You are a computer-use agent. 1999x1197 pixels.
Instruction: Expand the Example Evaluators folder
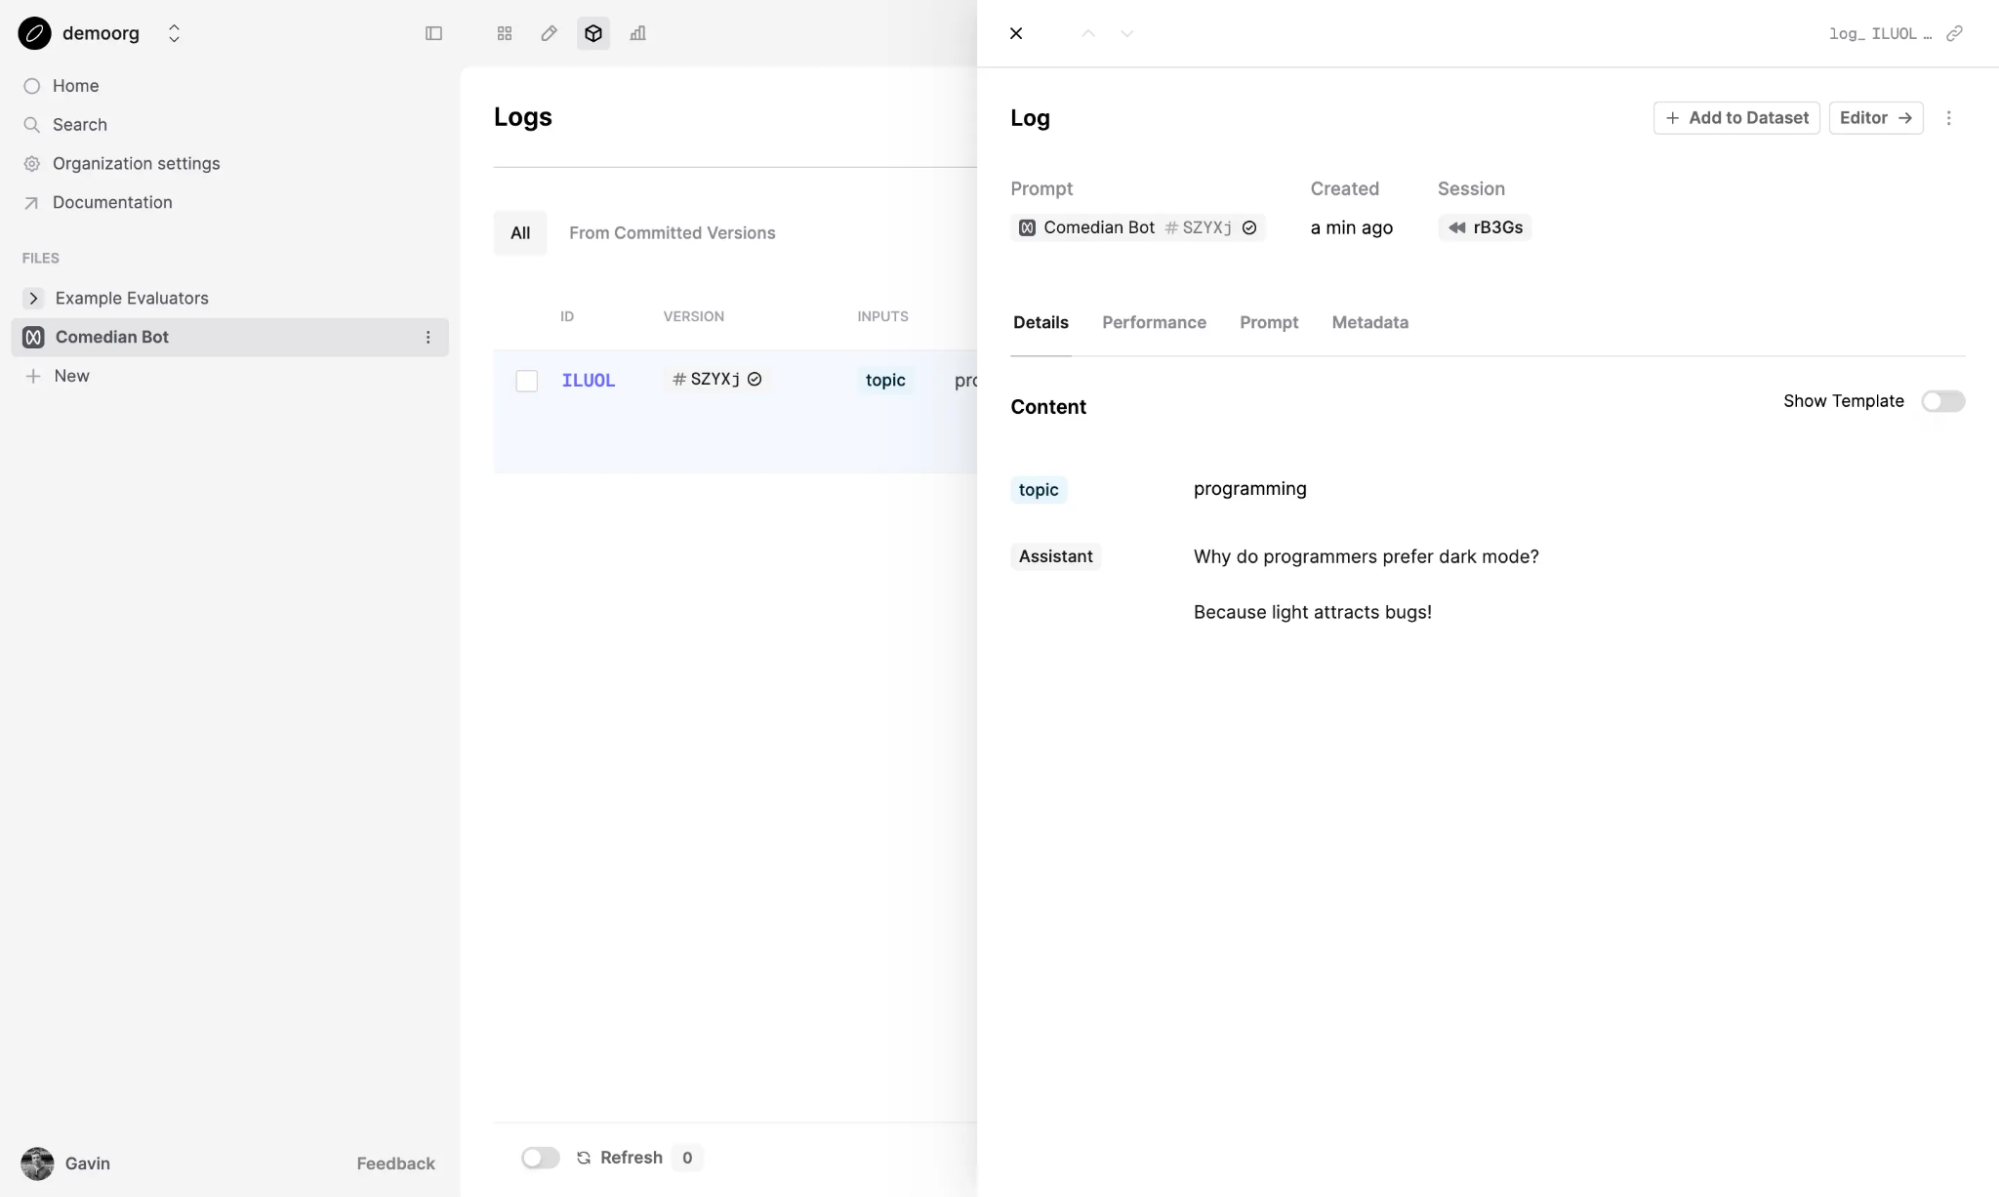point(33,298)
